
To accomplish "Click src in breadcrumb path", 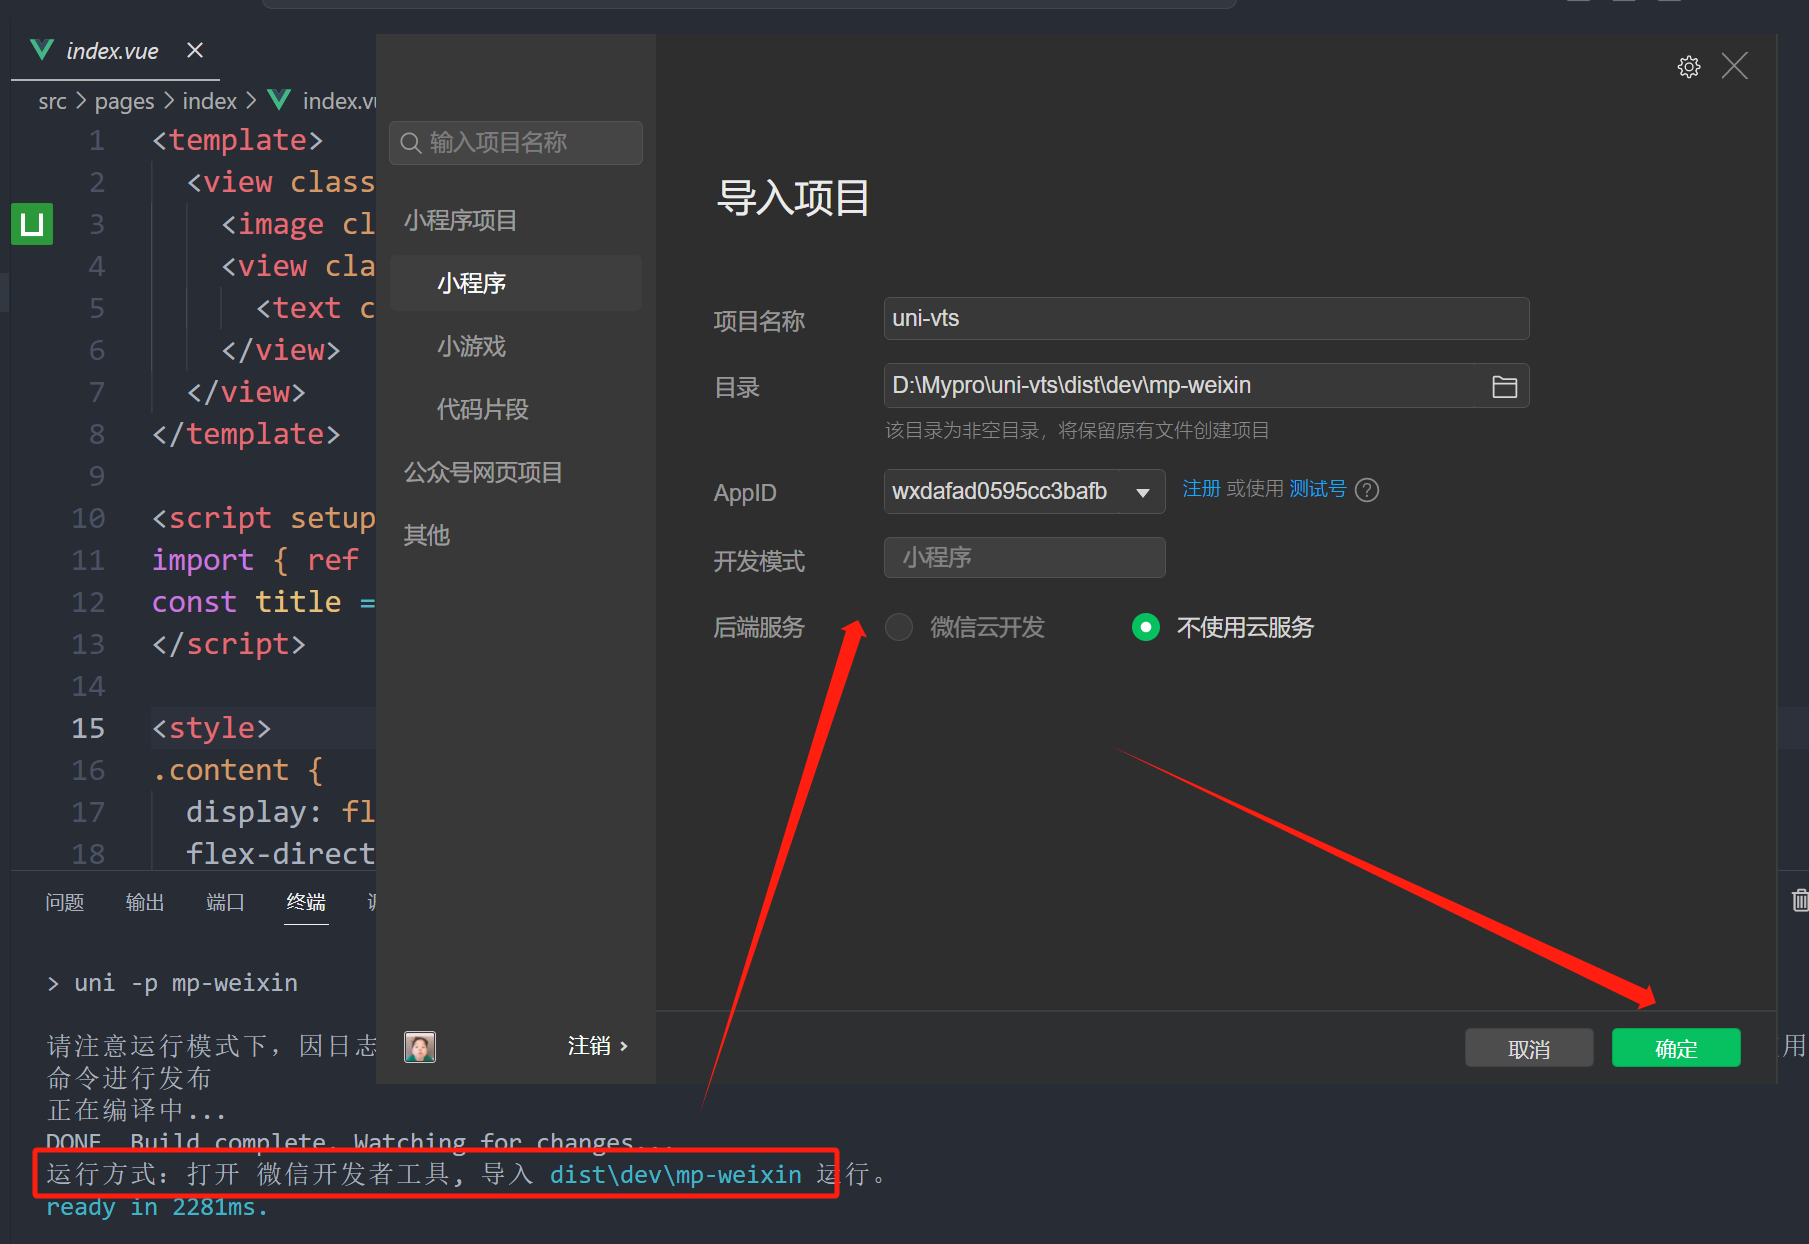I will coord(52,101).
